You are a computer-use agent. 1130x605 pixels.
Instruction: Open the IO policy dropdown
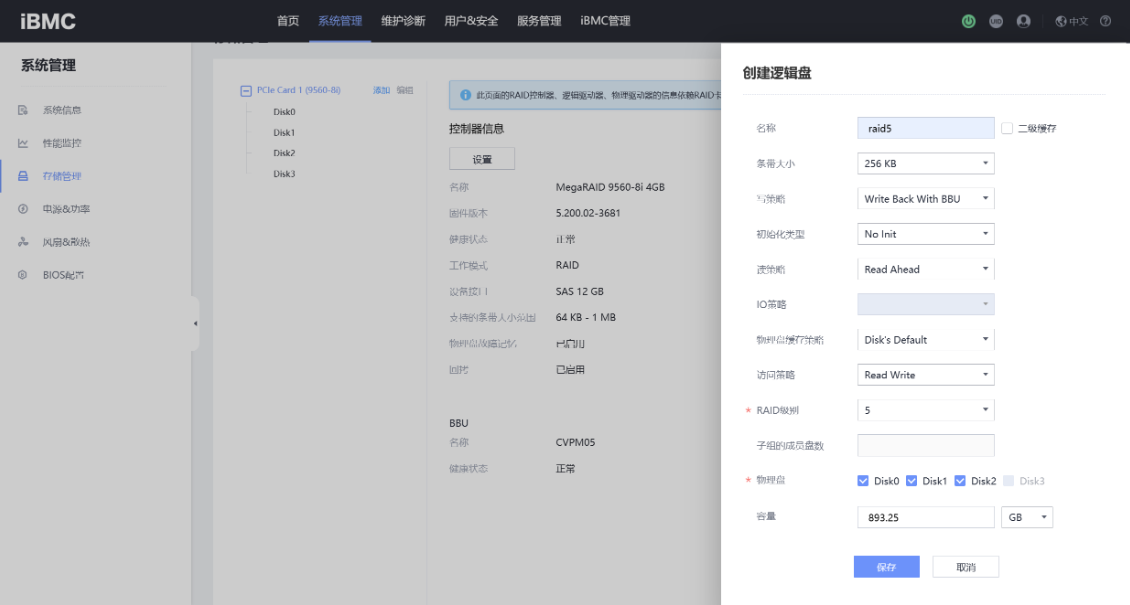(x=925, y=304)
